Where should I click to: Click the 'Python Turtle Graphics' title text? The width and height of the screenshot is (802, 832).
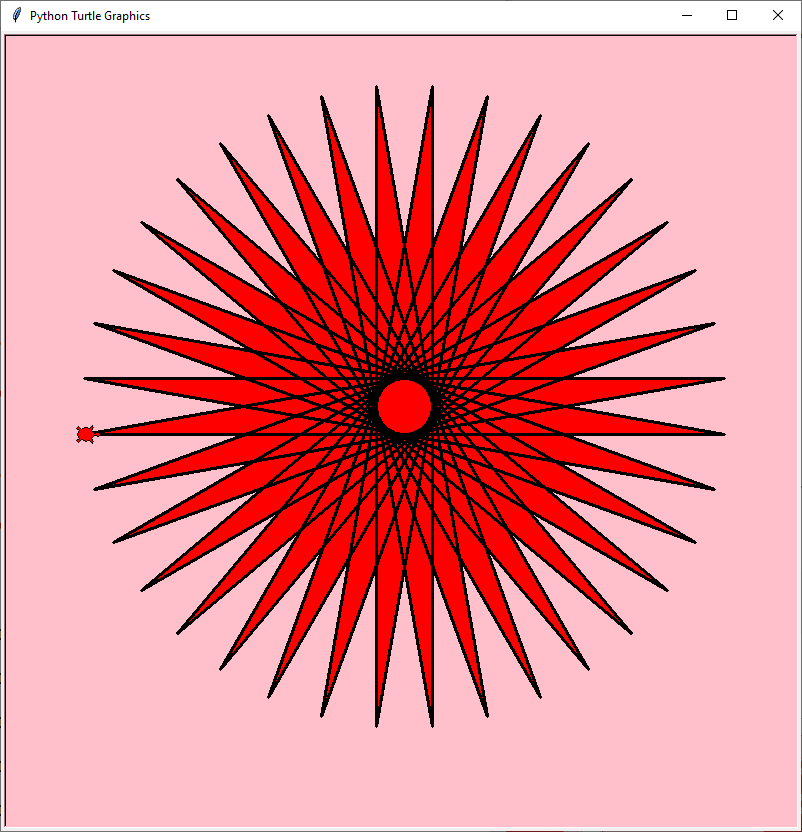coord(90,16)
